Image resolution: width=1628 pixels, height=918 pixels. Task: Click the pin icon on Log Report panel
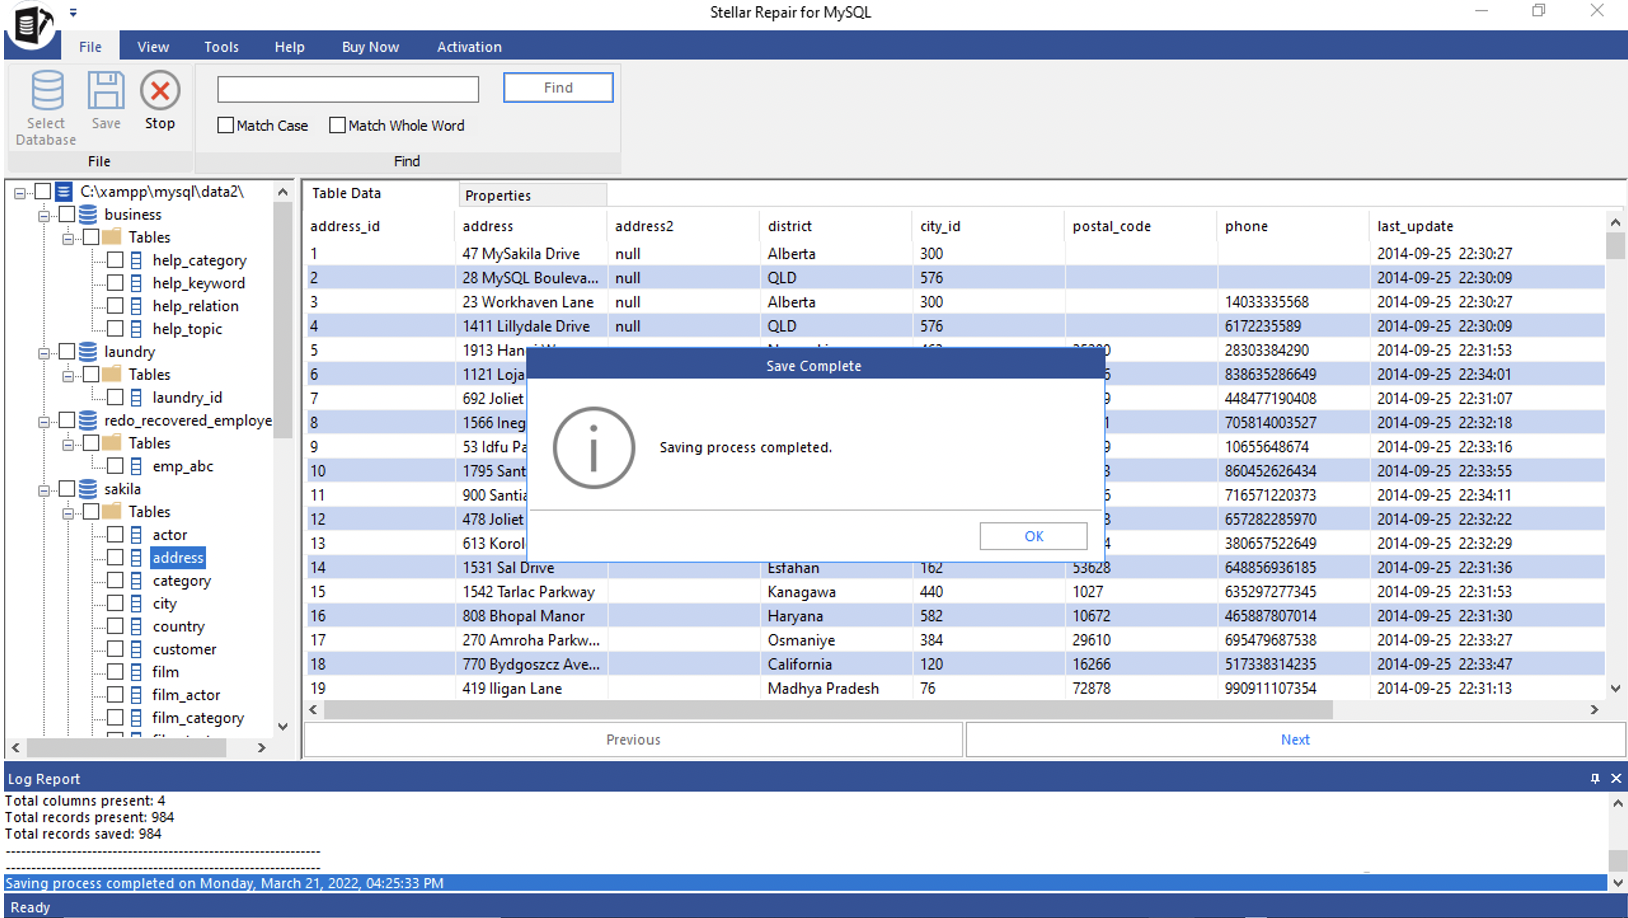pyautogui.click(x=1594, y=778)
